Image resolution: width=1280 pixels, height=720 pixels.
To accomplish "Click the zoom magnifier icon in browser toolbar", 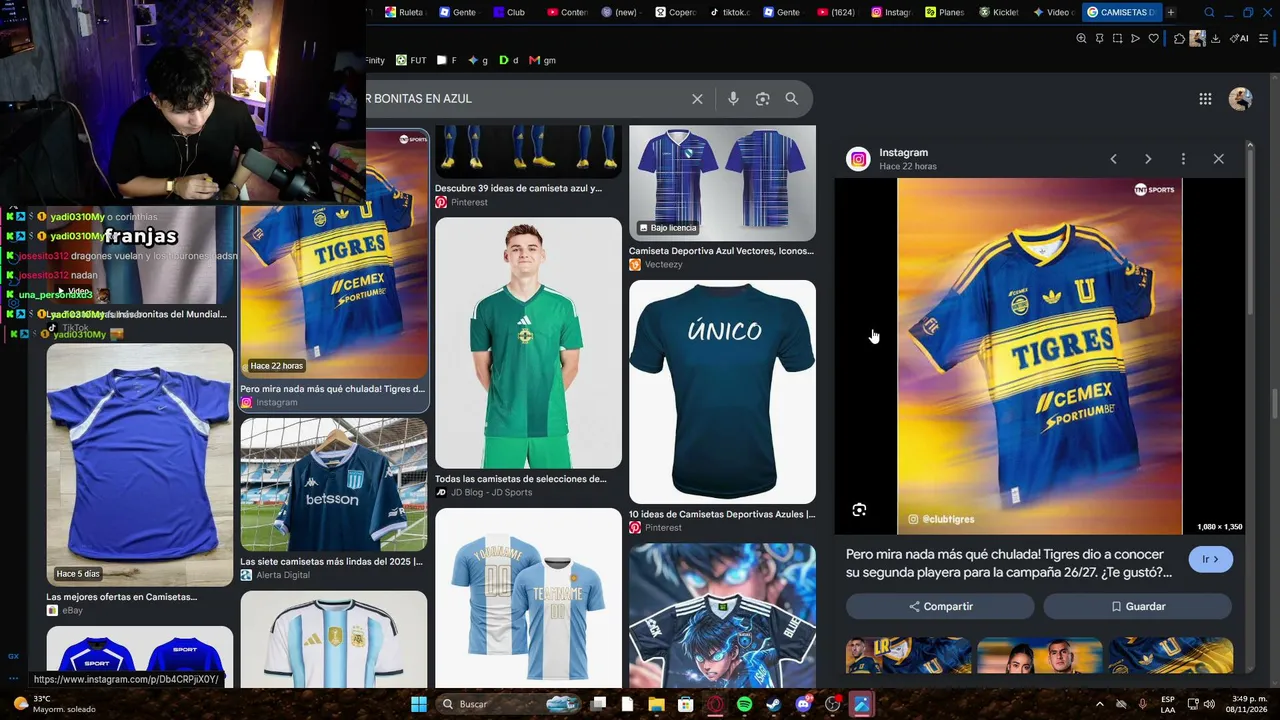I will [1081, 39].
